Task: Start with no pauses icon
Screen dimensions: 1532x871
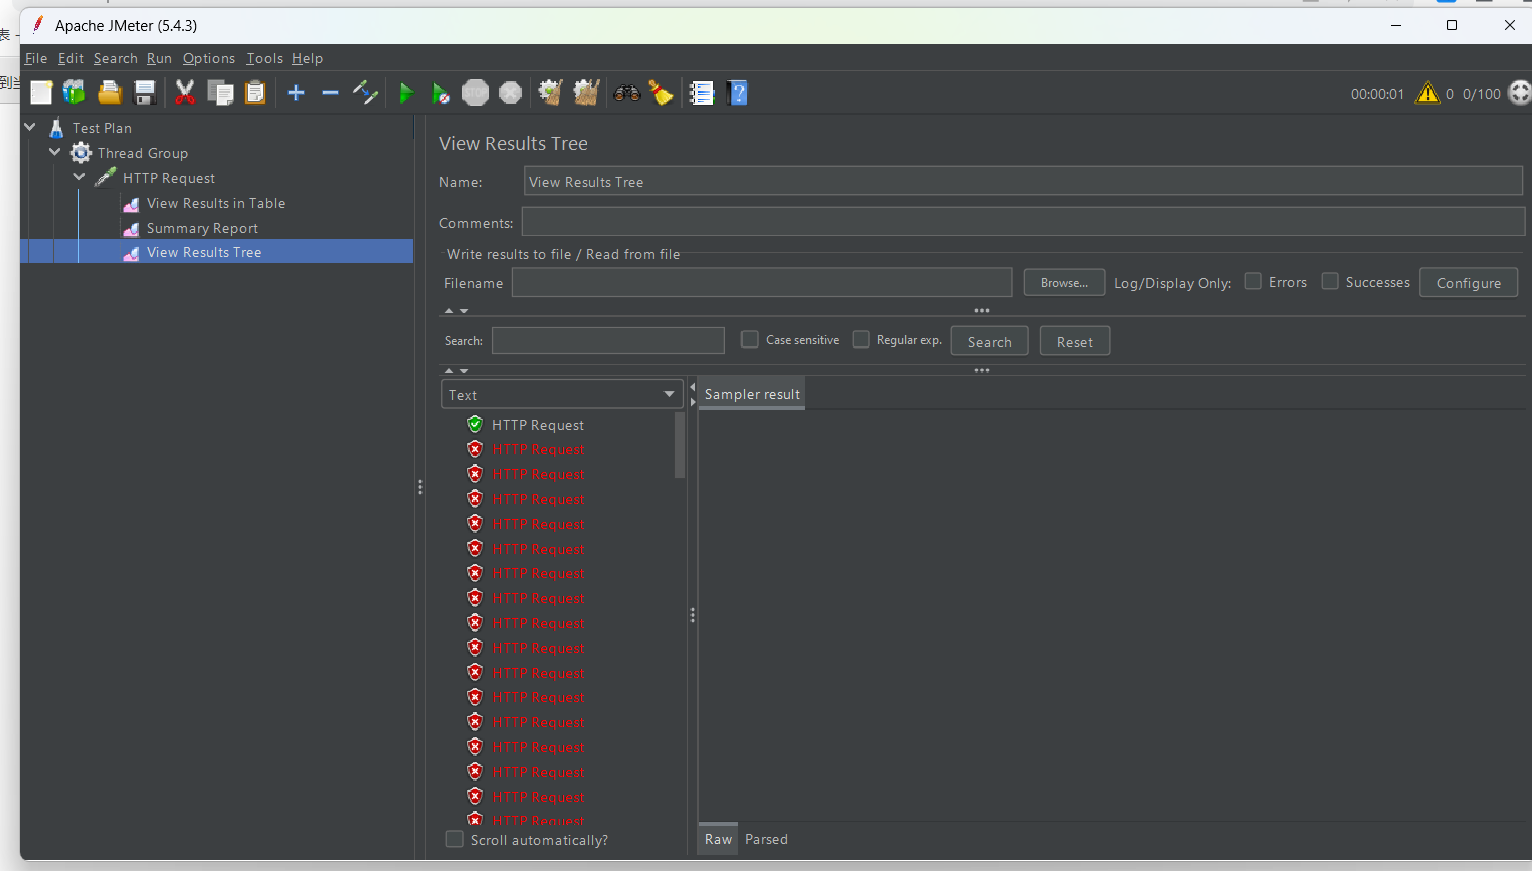Action: (440, 94)
